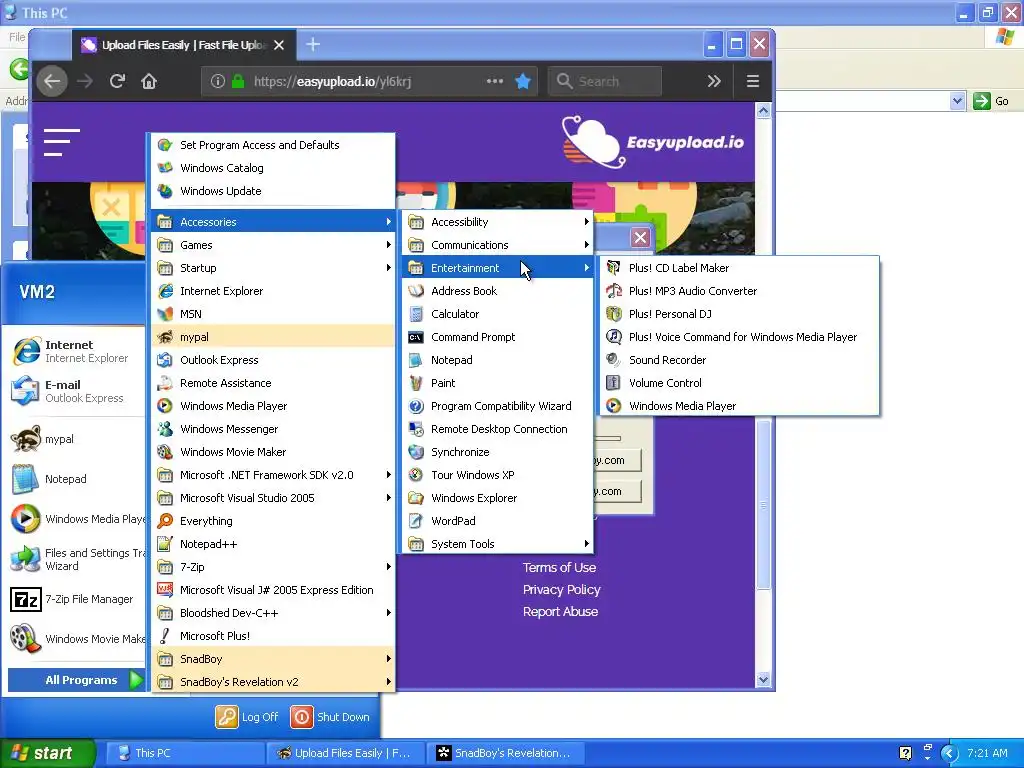
Task: Run Windows Update
Action: click(273, 191)
